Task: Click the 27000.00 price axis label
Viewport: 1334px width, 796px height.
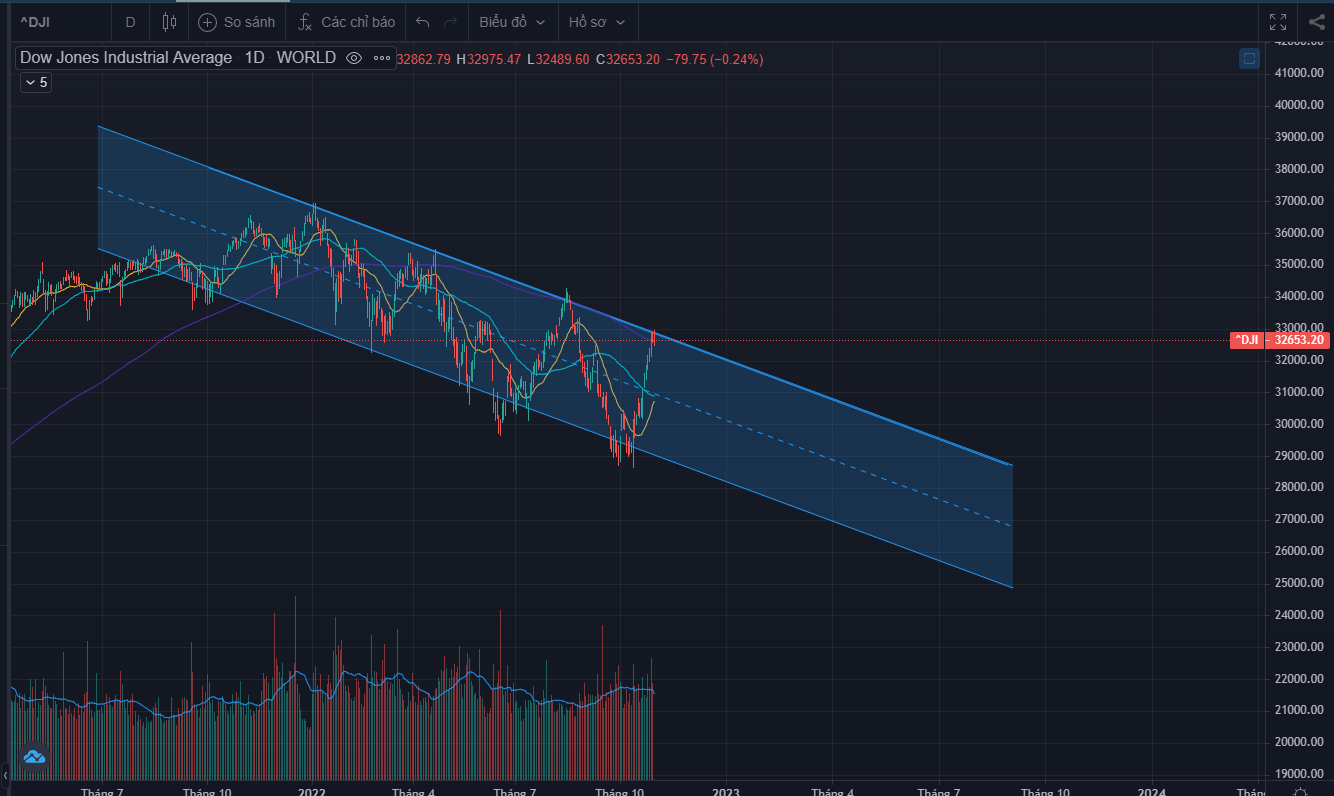Action: [x=1298, y=519]
